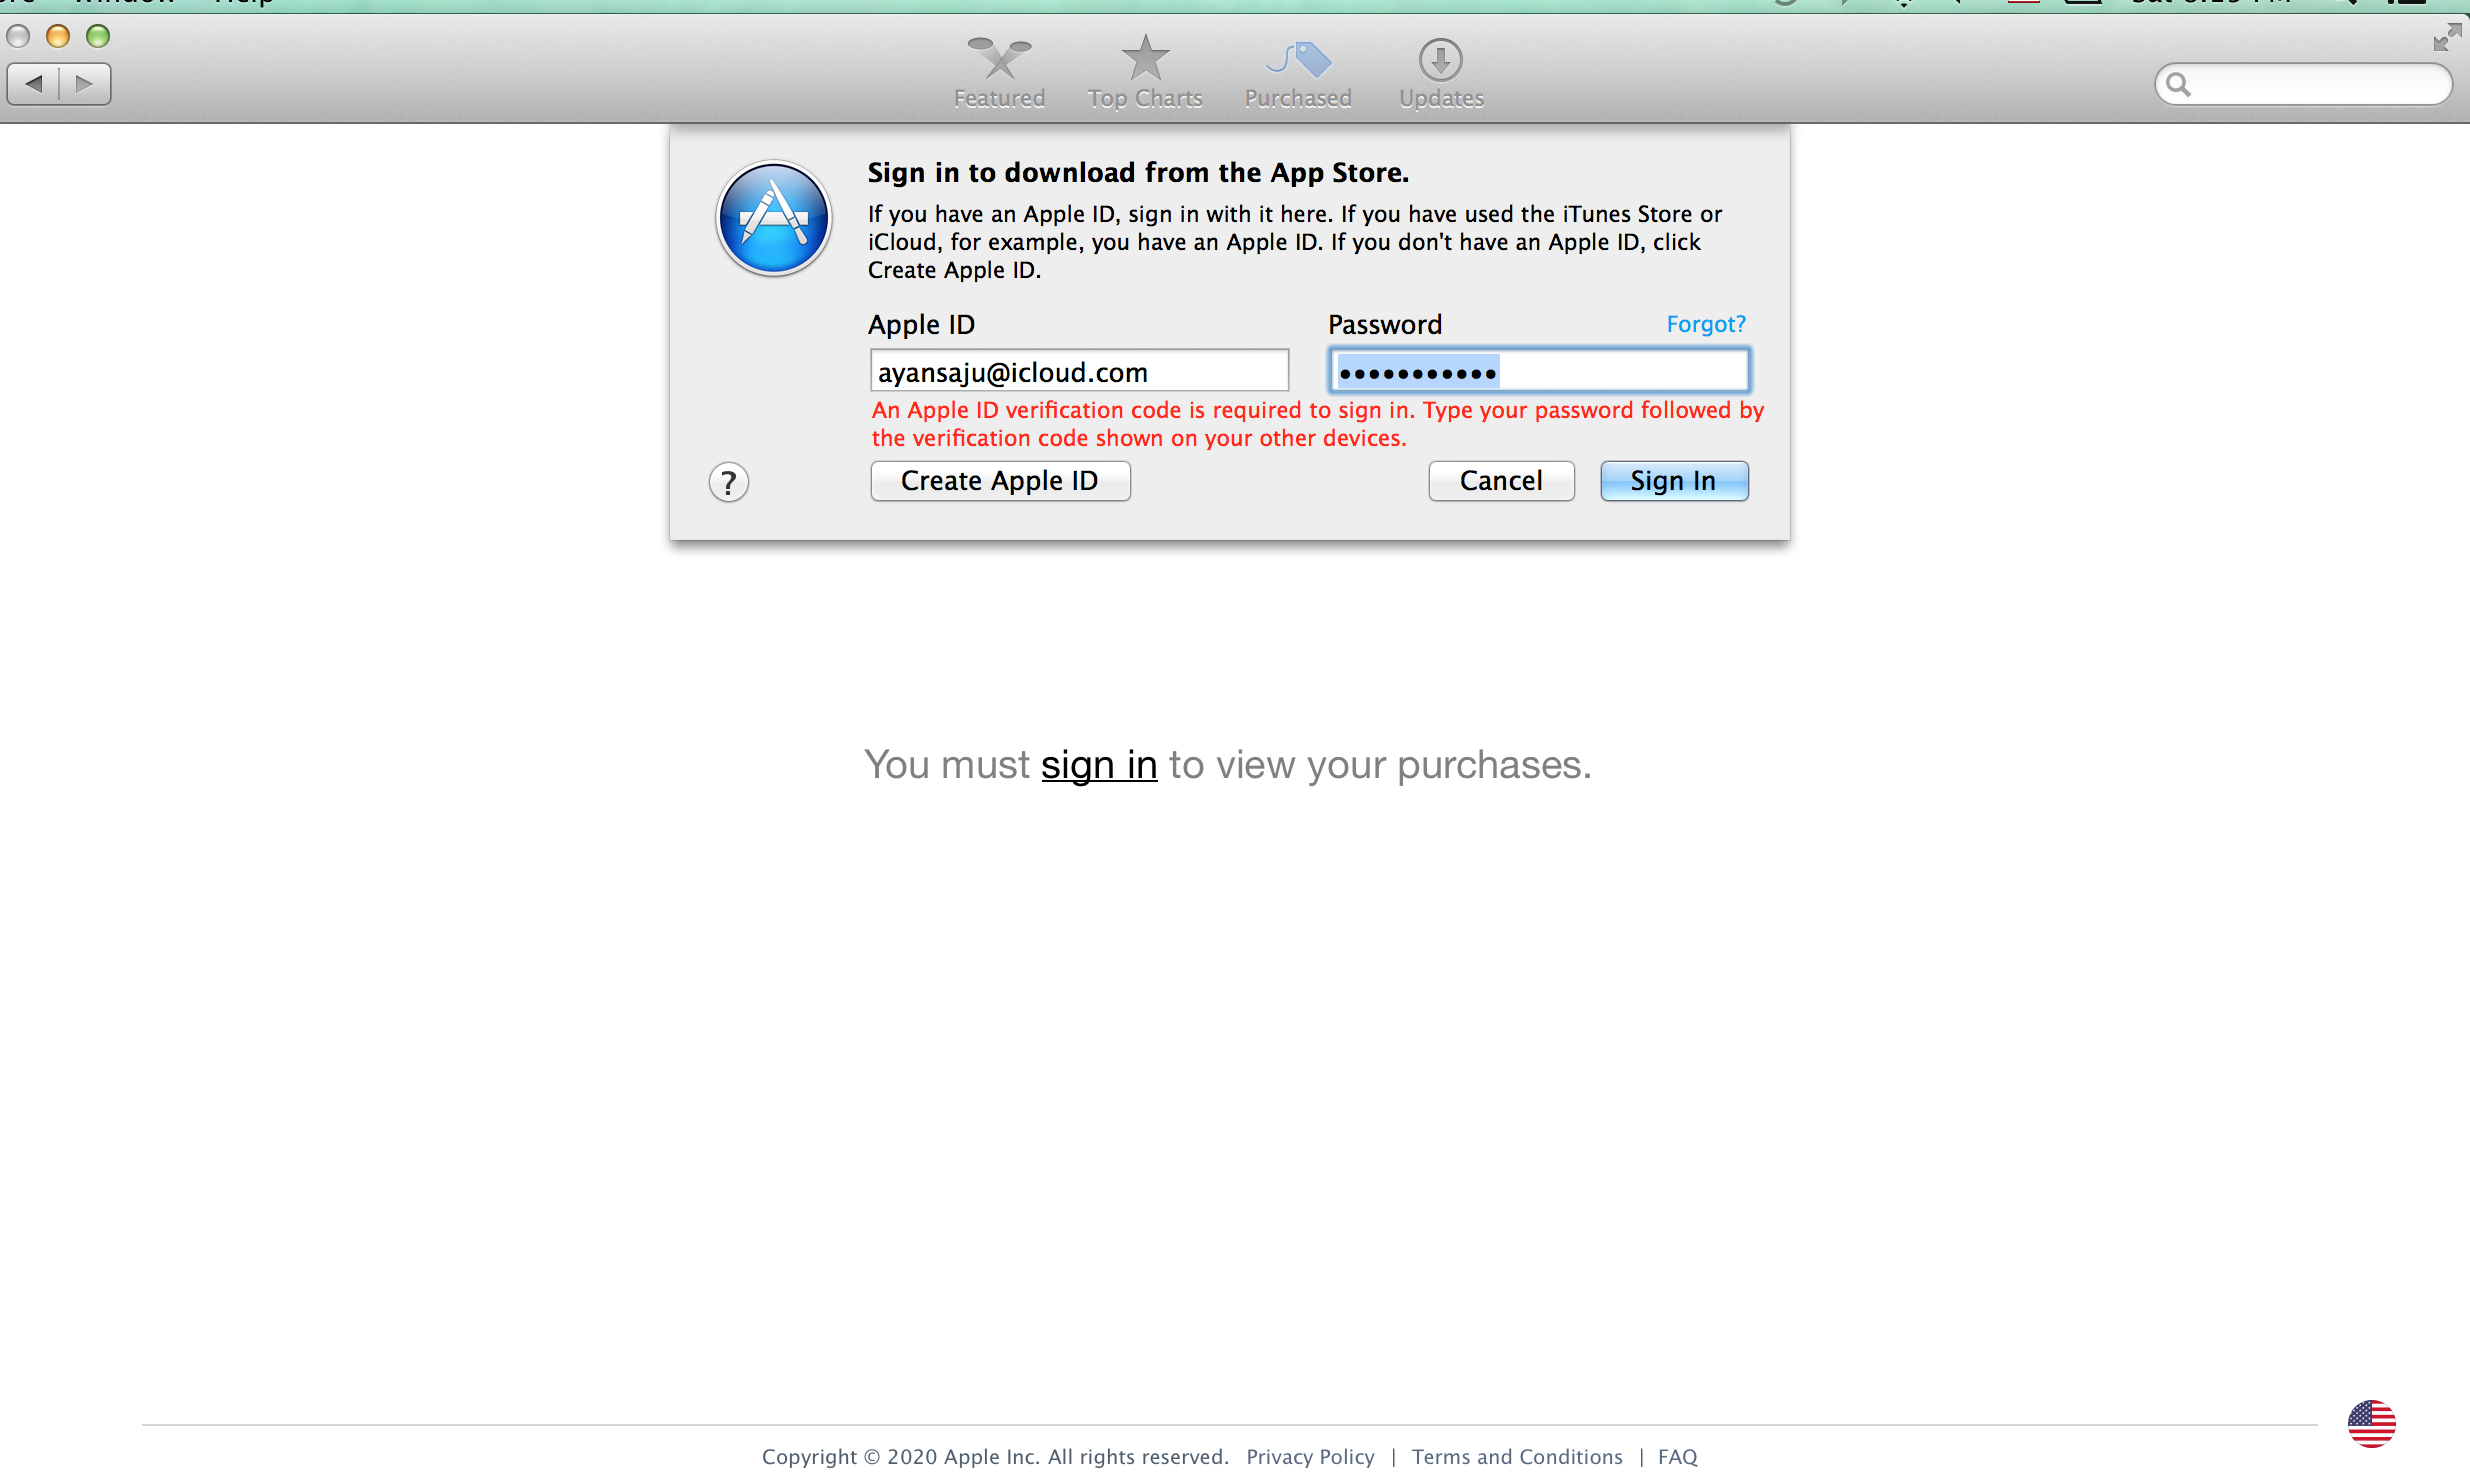2470x1478 pixels.
Task: Click the Forgot? password link
Action: pos(1705,324)
